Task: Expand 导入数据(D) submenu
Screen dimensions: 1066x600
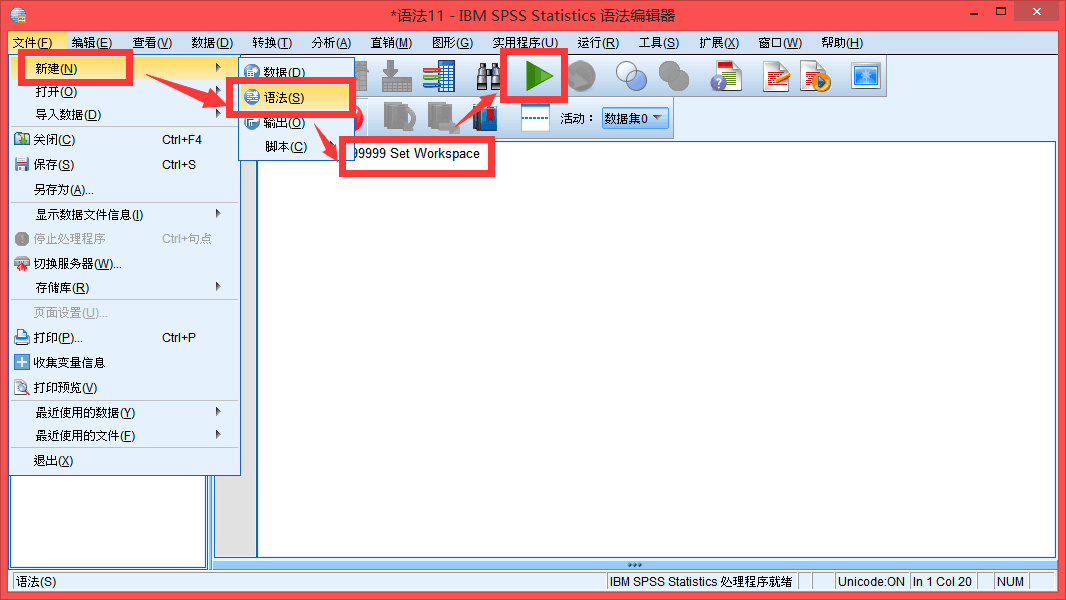Action: click(x=124, y=114)
